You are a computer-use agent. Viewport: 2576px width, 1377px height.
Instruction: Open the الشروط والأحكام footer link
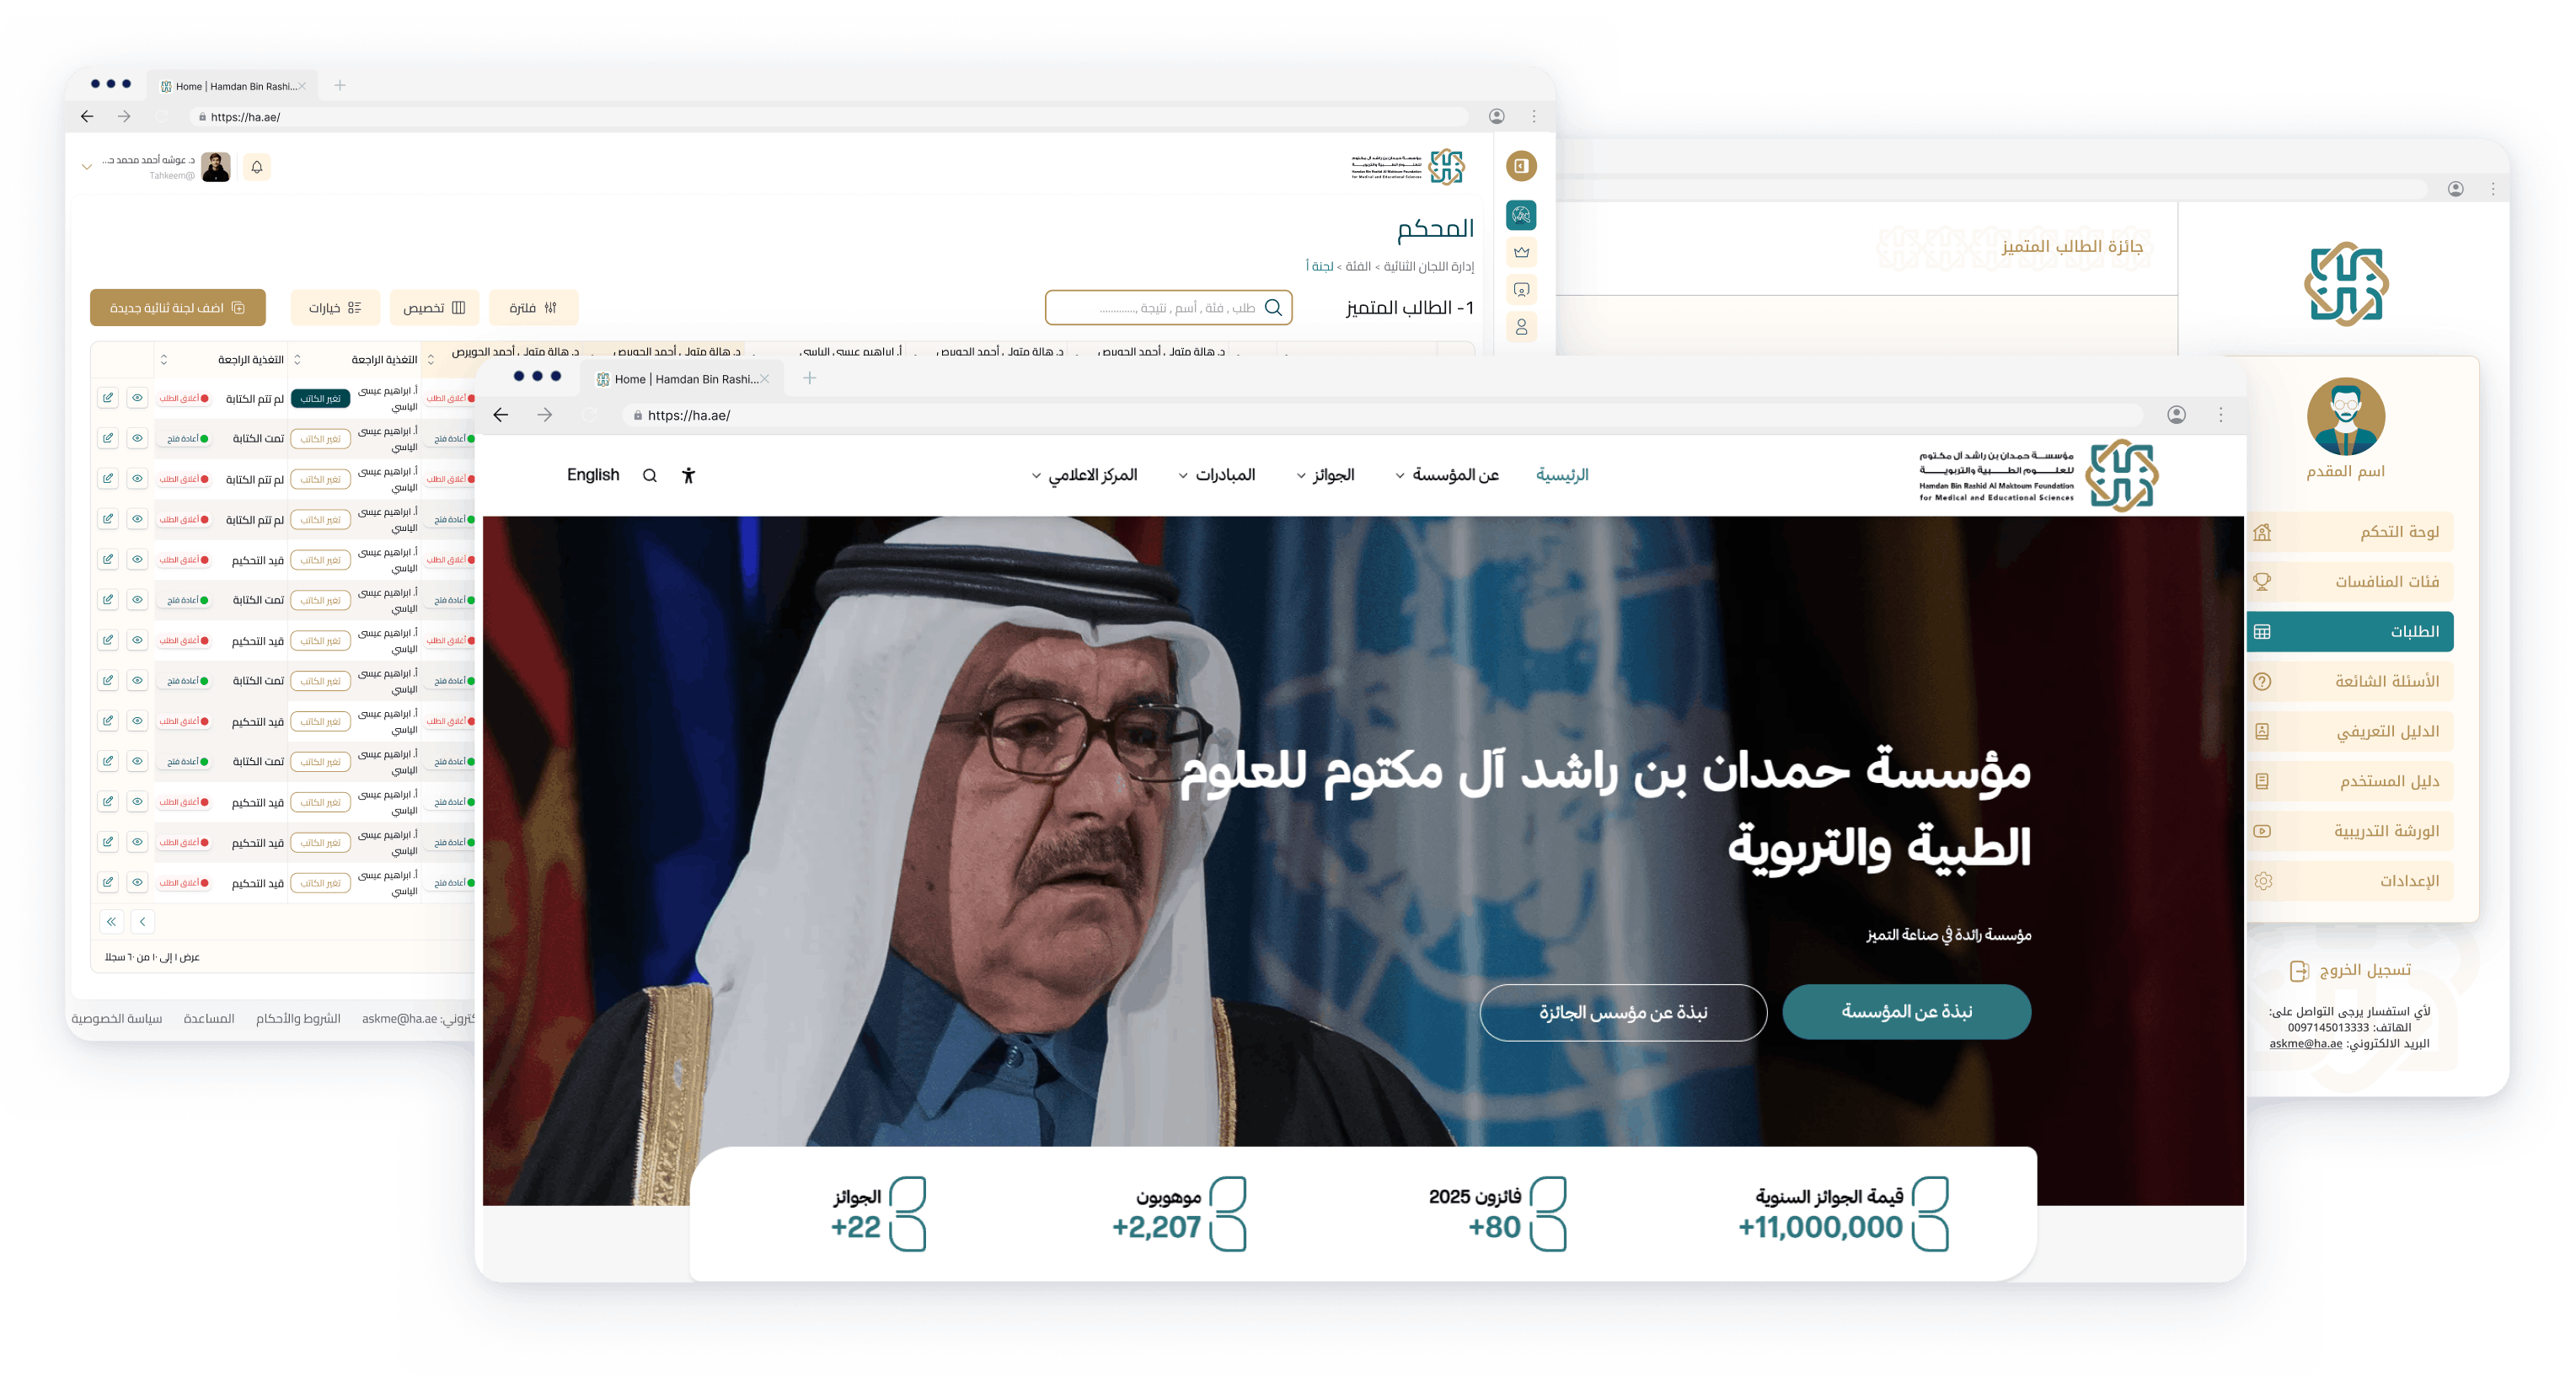click(298, 1019)
